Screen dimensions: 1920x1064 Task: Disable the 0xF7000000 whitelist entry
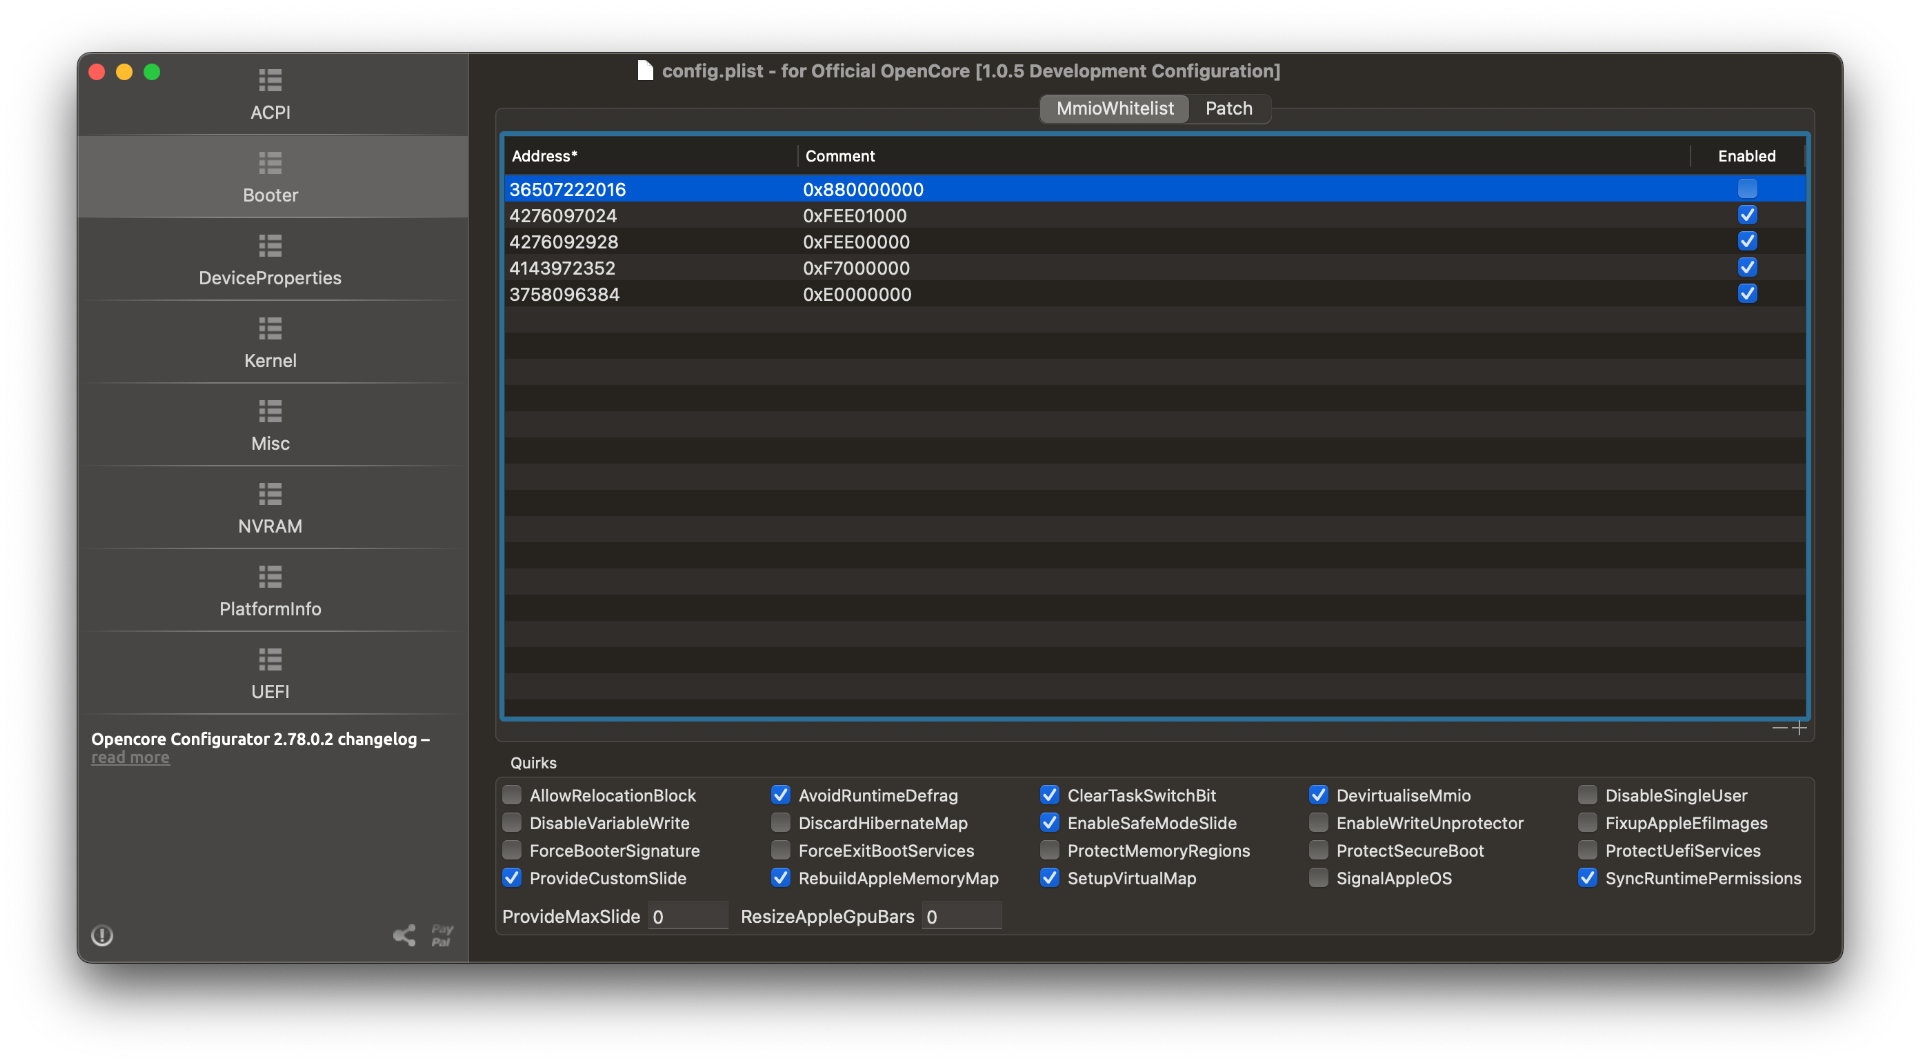pos(1747,267)
